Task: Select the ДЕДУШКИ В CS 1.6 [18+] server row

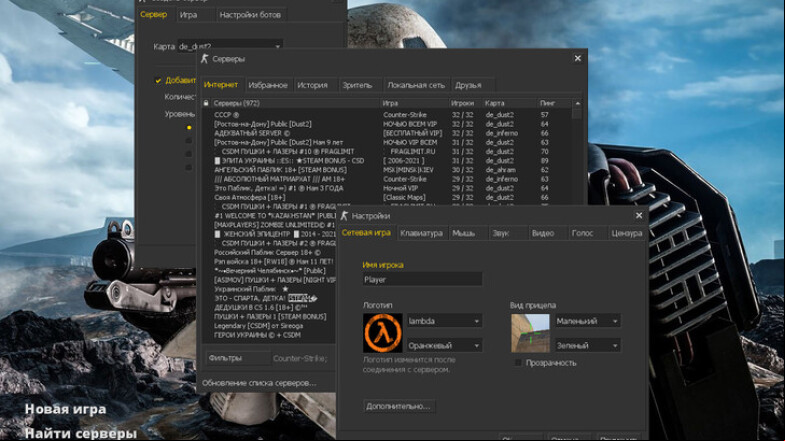Action: 268,307
